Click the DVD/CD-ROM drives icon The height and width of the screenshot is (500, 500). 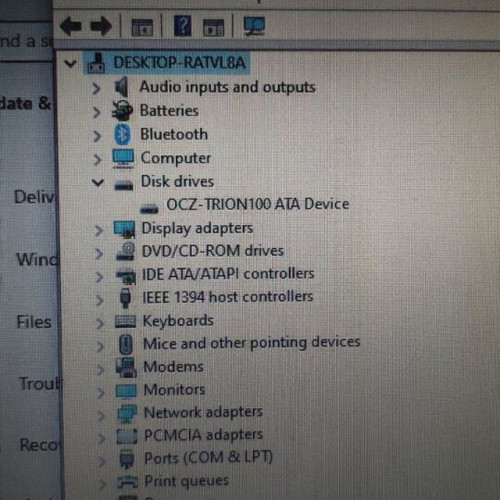tap(125, 252)
